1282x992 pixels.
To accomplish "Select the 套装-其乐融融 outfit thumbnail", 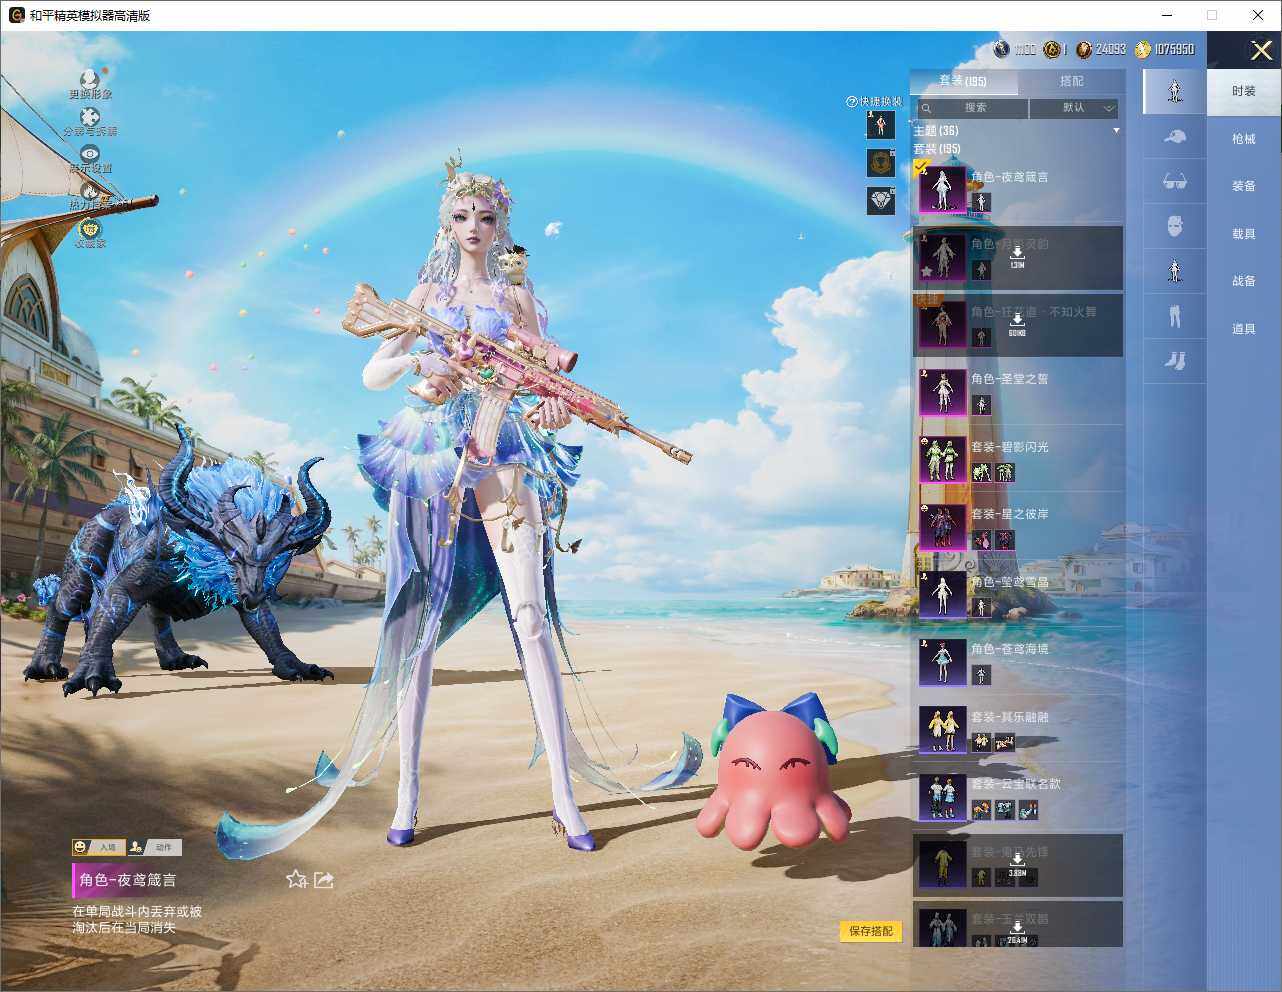I will [x=942, y=729].
